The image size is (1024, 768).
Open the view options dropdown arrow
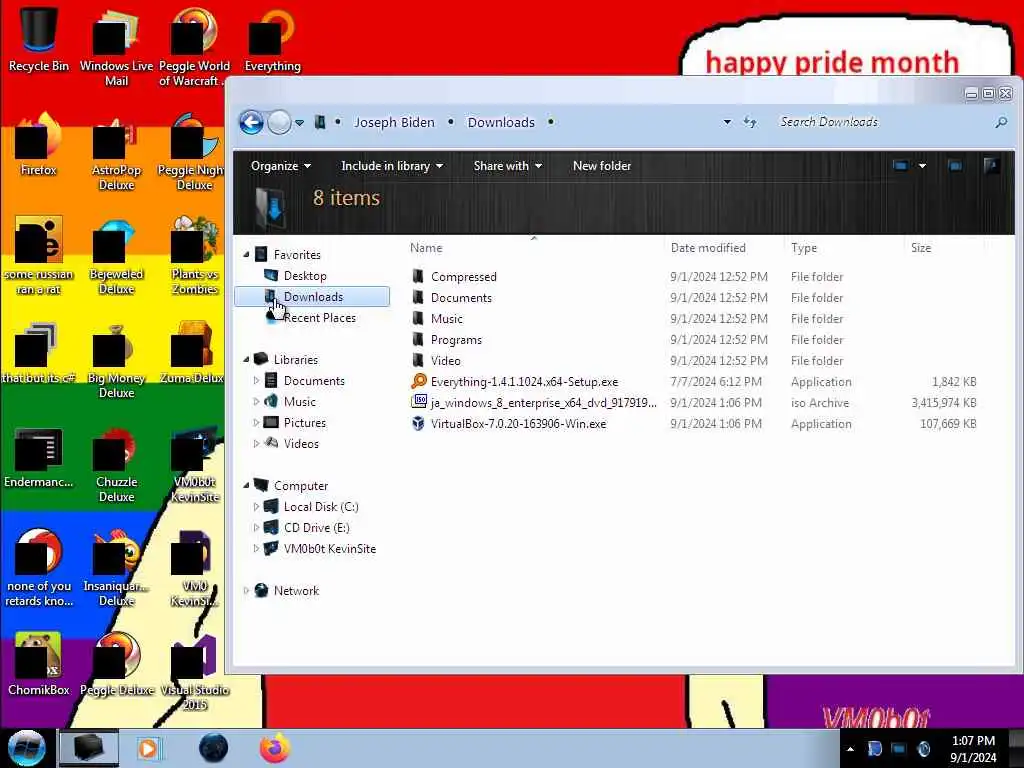[x=922, y=166]
